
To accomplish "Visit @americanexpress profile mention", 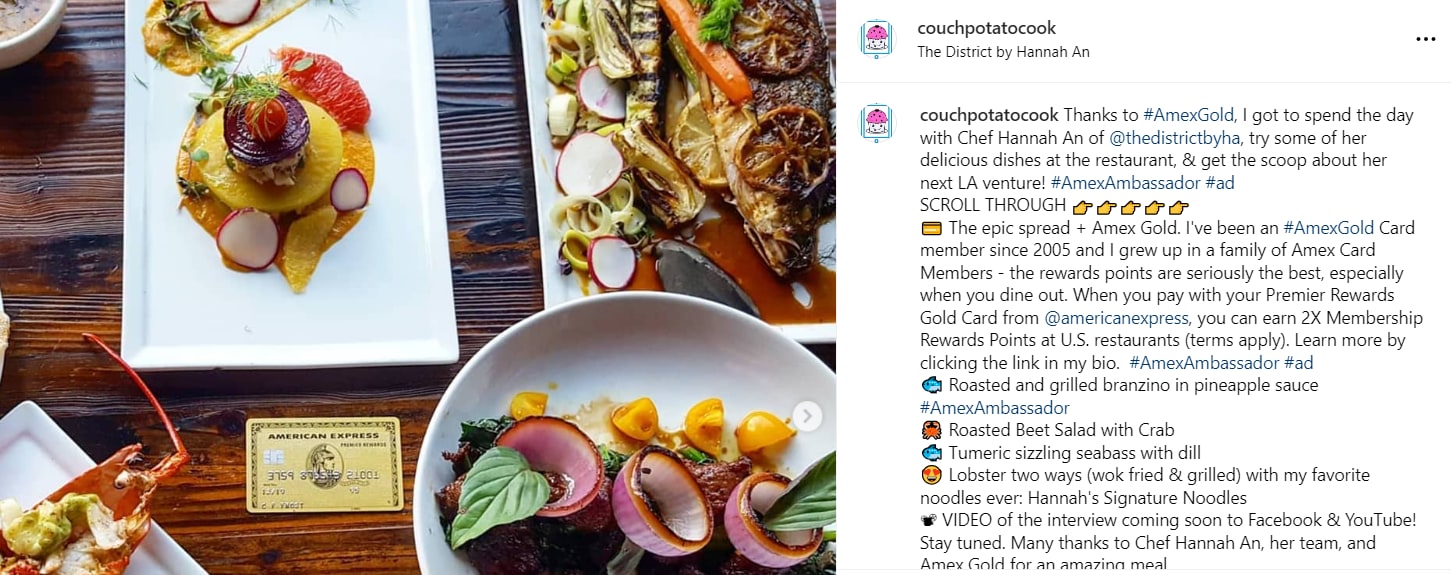I will coord(1116,318).
